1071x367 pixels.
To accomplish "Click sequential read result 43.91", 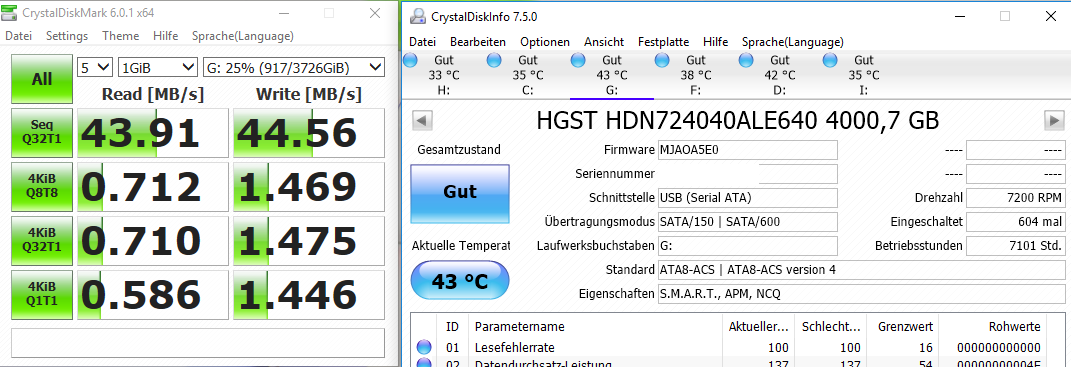I will (x=152, y=133).
